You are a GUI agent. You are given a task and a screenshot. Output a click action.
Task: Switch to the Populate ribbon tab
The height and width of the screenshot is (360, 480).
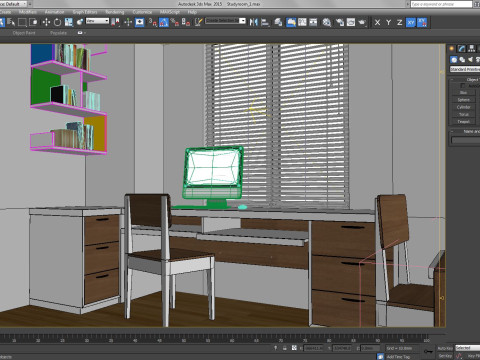tap(58, 33)
